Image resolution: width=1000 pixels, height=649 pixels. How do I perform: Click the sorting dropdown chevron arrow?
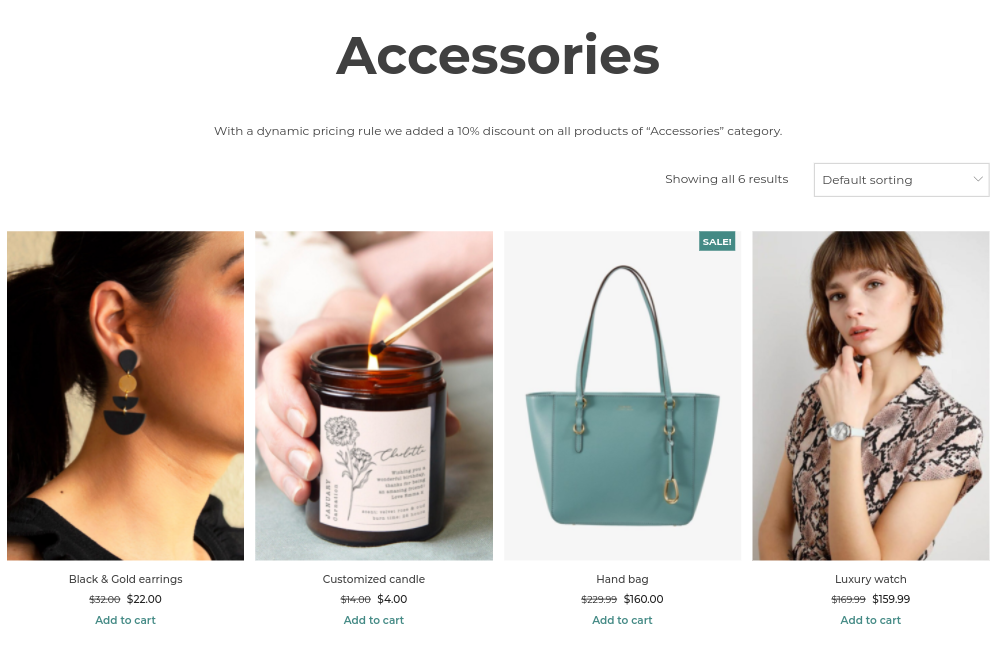[x=978, y=179]
